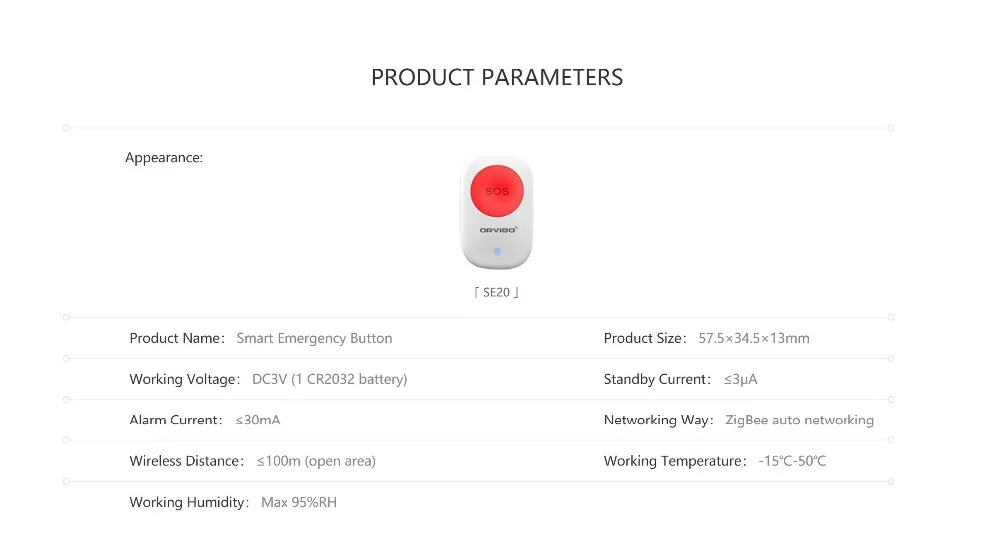Click the Smart Emergency Button text
1000x557 pixels.
point(314,339)
